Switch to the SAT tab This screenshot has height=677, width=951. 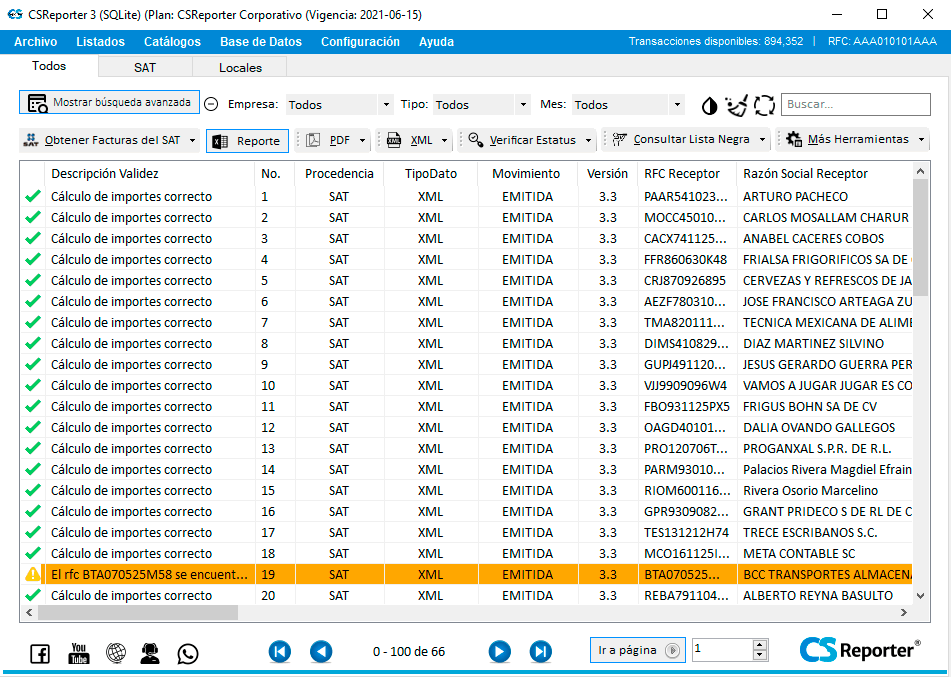(145, 67)
